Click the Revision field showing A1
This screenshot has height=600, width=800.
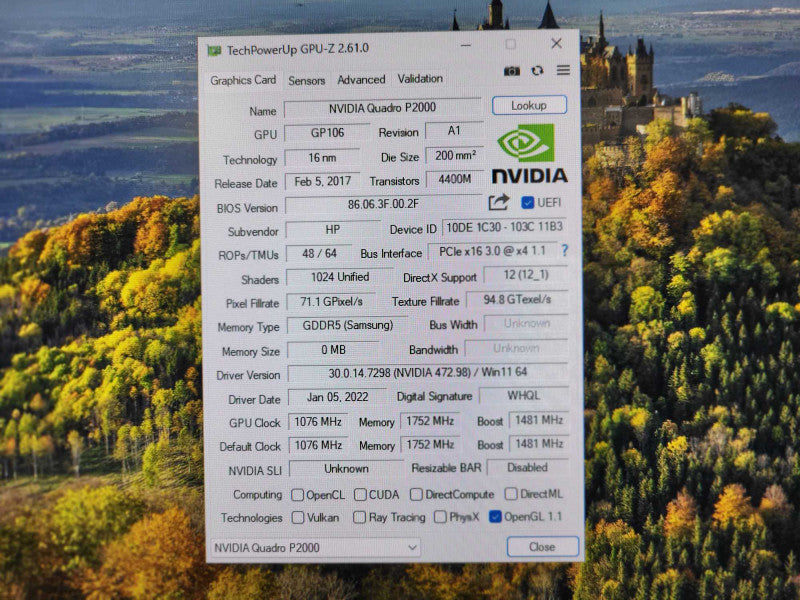pos(454,131)
